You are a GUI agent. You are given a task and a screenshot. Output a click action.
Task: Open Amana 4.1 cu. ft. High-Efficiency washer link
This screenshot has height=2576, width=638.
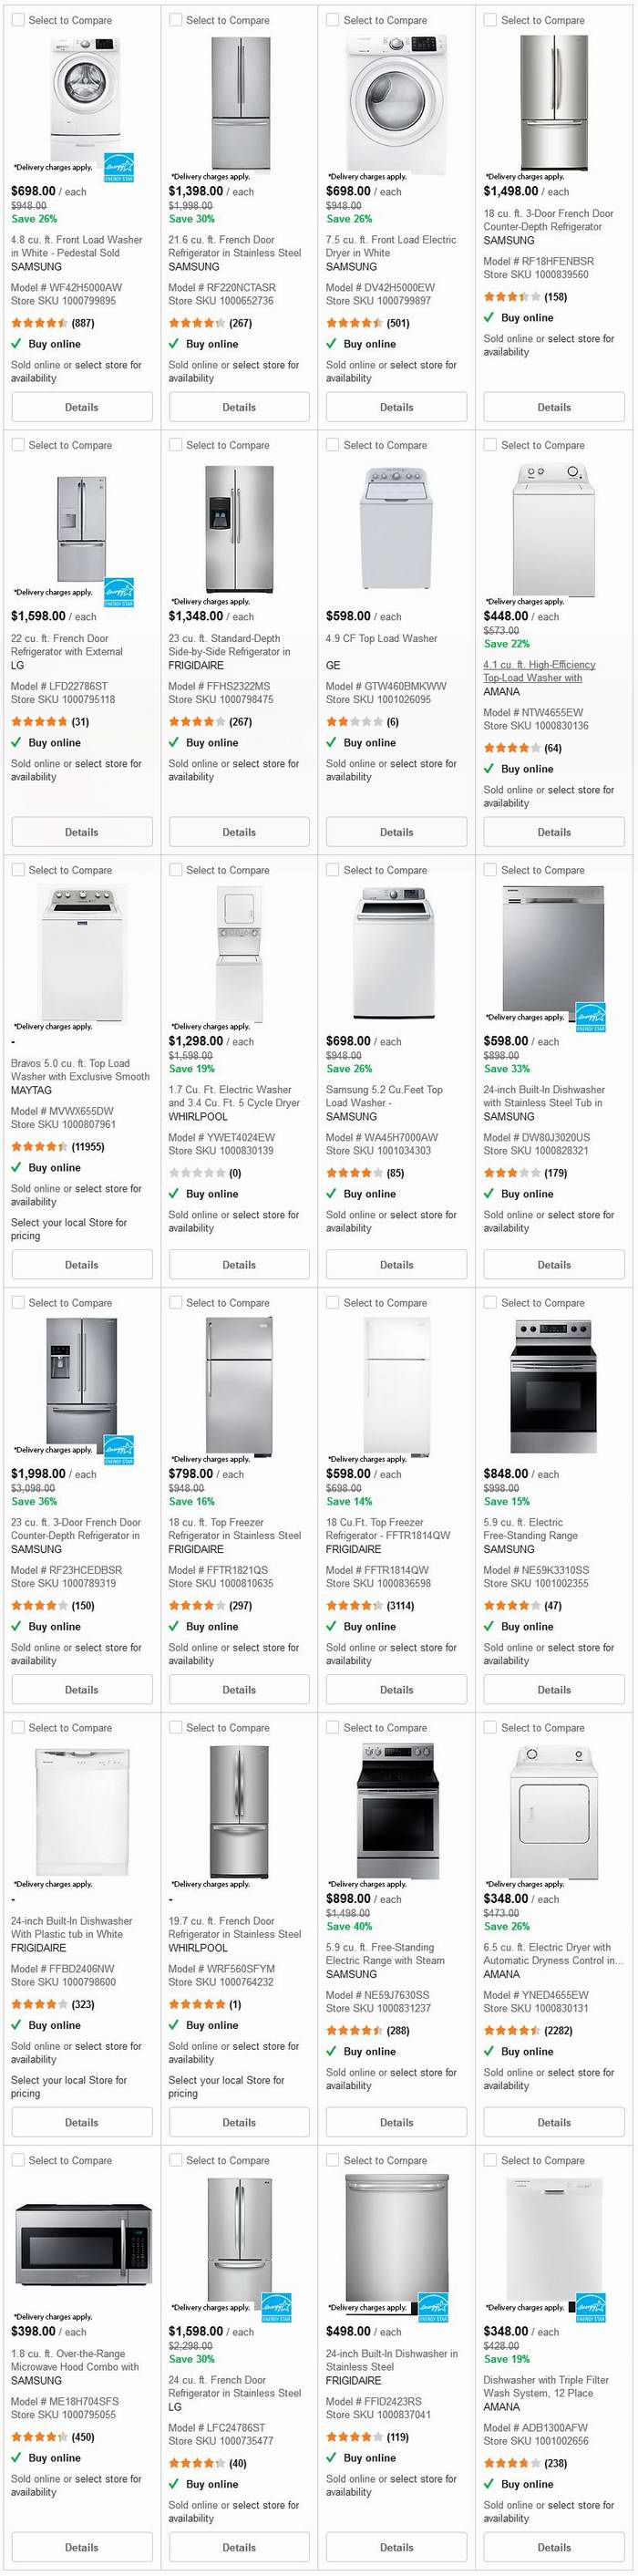coord(540,671)
